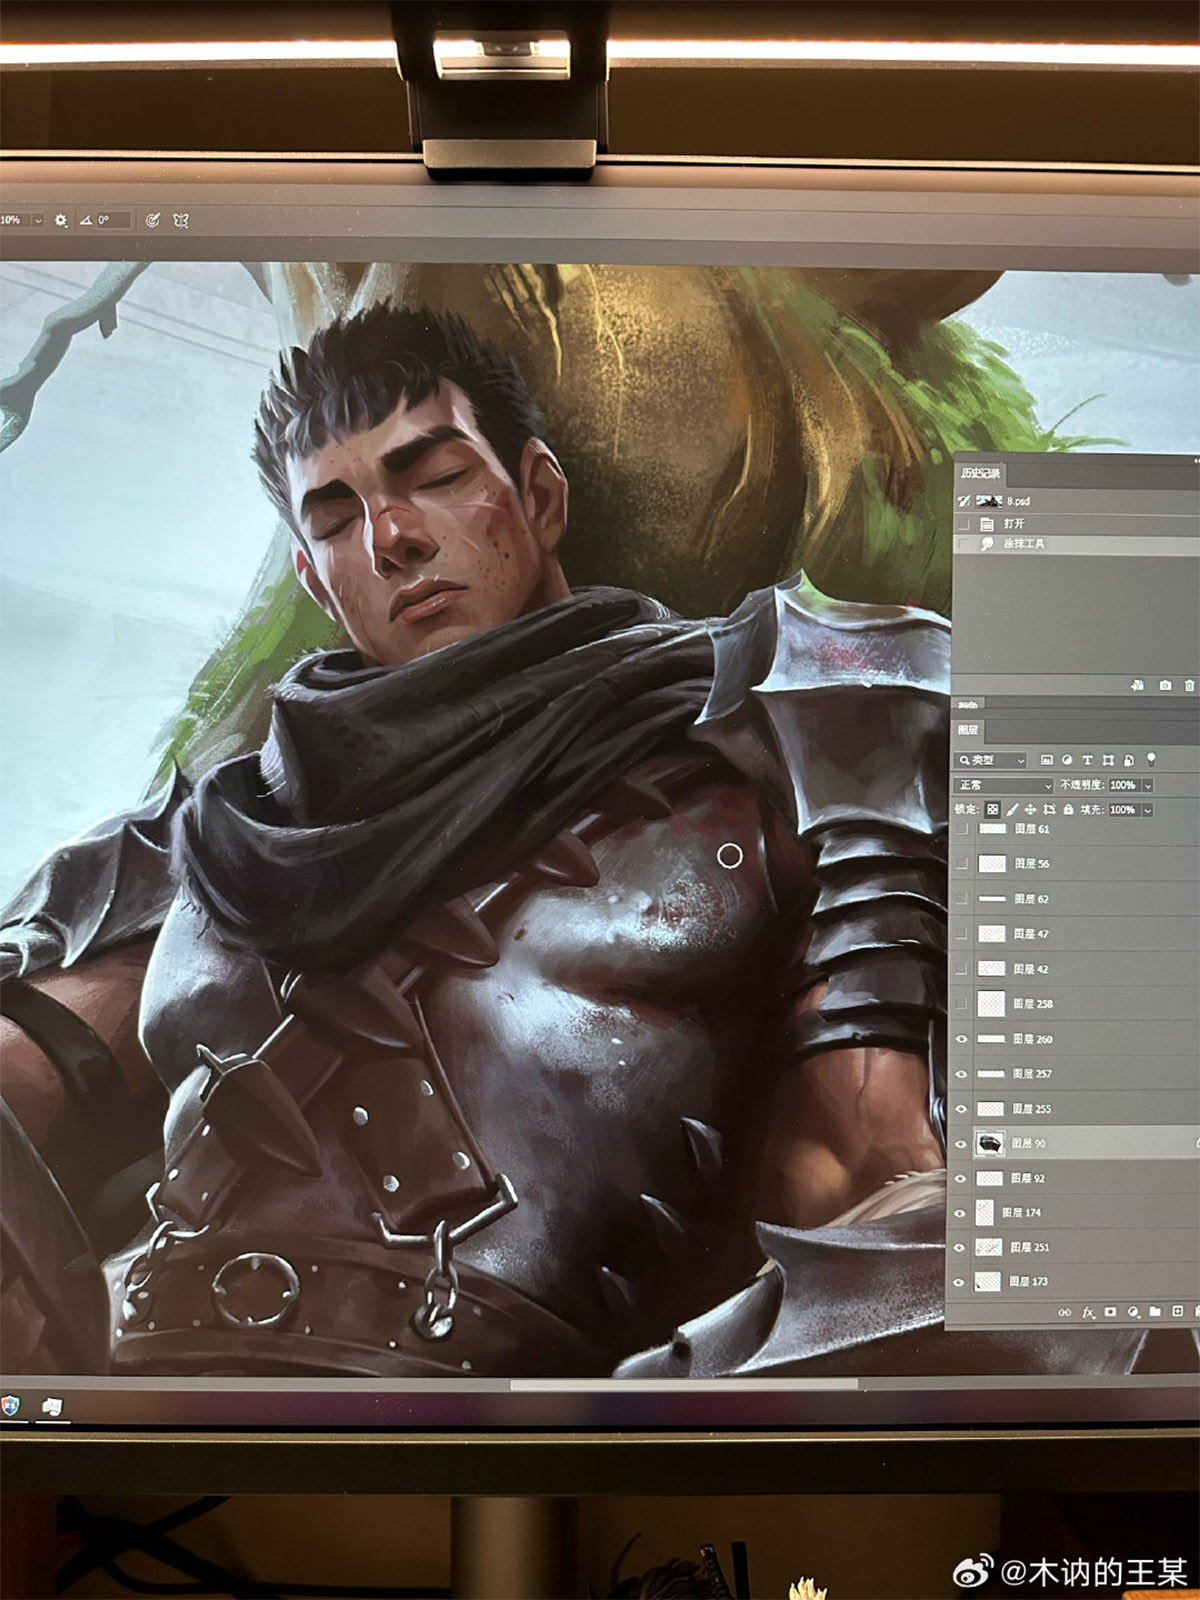1200x1600 pixels.
Task: Switch to the 历史记录 History tab
Action: [980, 473]
